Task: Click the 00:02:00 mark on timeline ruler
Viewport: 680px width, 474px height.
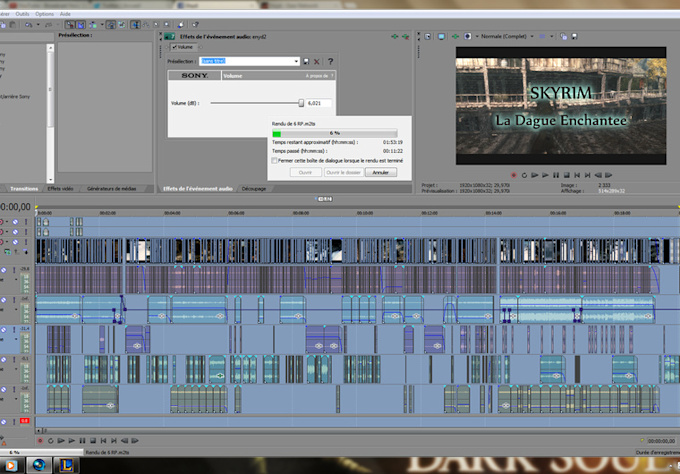Action: [x=108, y=213]
